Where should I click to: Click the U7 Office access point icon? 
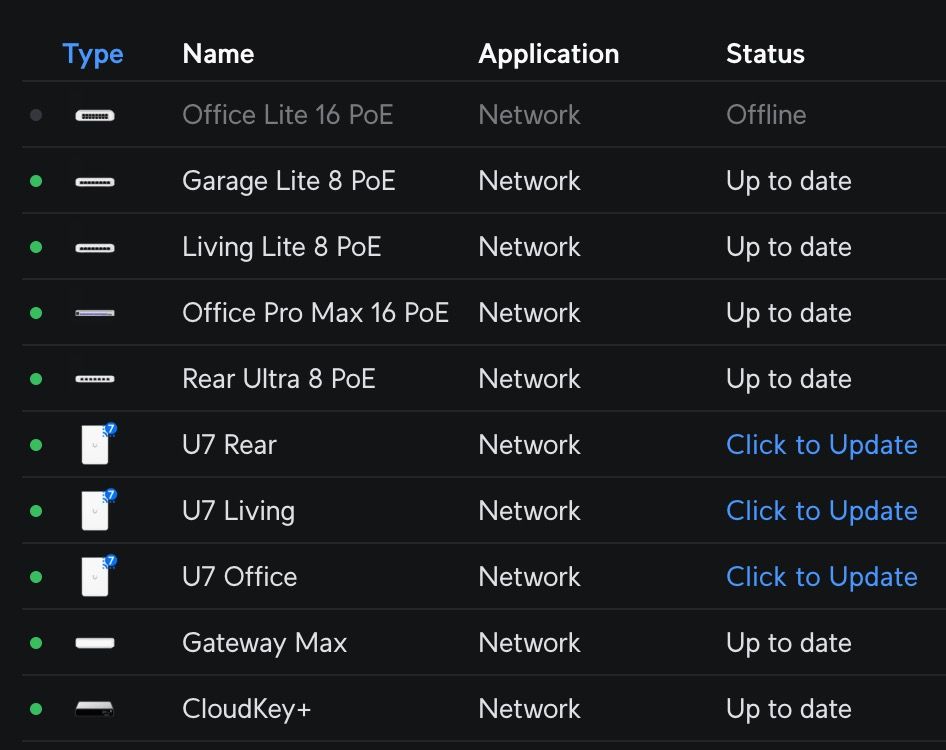(96, 576)
